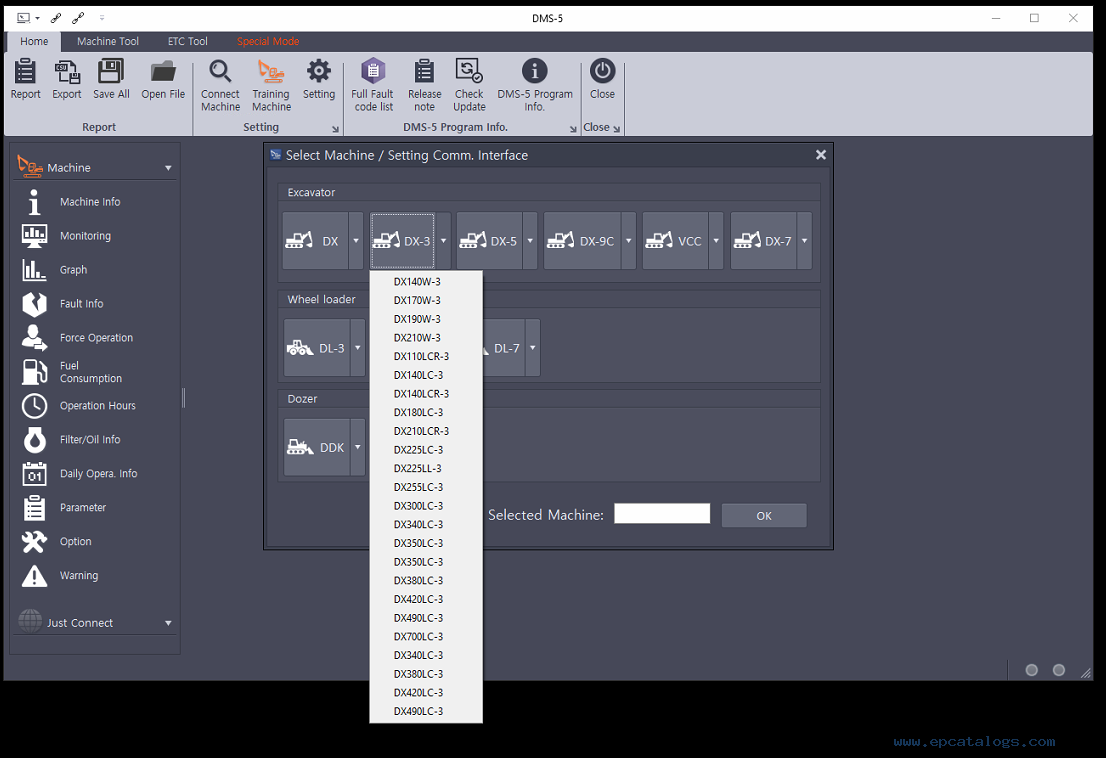Image resolution: width=1106 pixels, height=758 pixels.
Task: Expand the dropdown arrow beside the DX excavator button
Action: pos(356,240)
